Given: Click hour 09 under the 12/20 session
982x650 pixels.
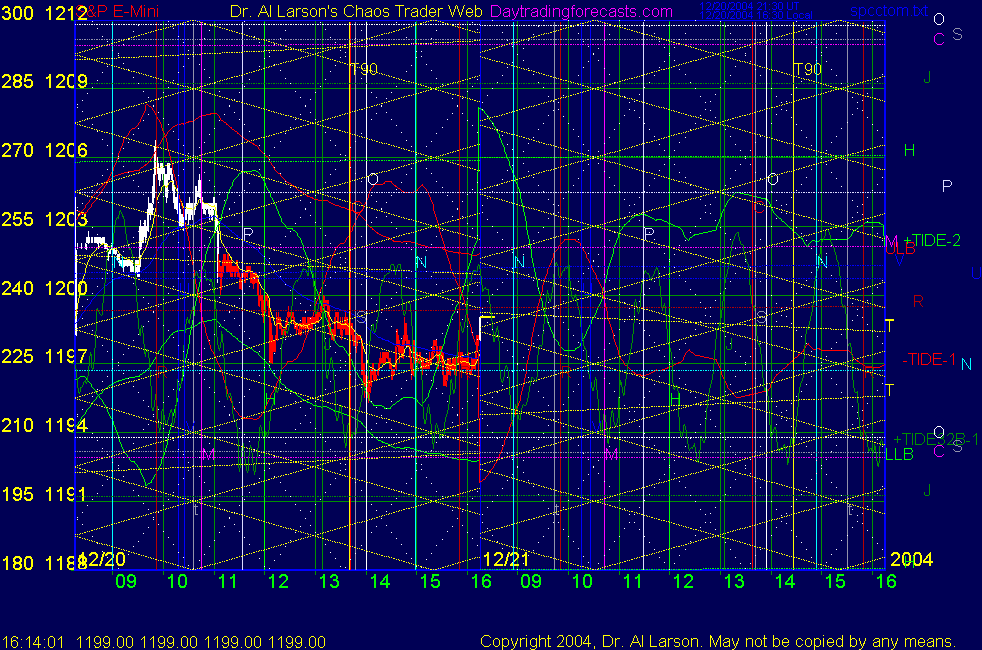Looking at the screenshot, I should [126, 581].
